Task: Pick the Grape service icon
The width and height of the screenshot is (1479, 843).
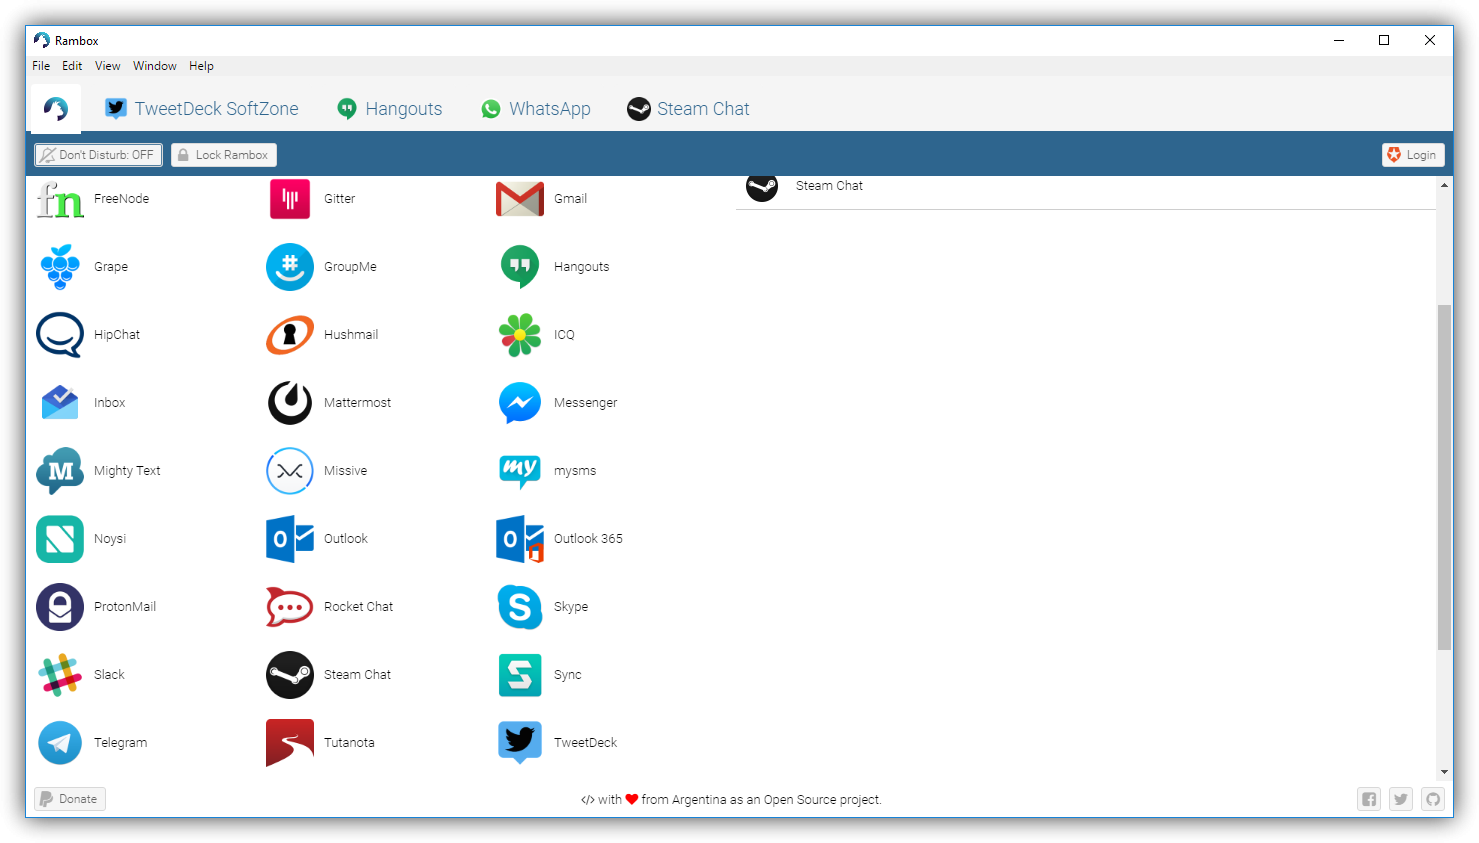Action: pyautogui.click(x=60, y=267)
